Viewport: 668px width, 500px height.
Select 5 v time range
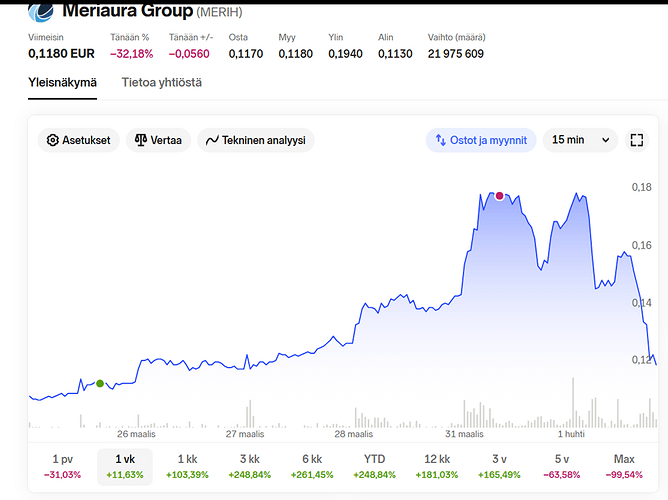pyautogui.click(x=562, y=466)
